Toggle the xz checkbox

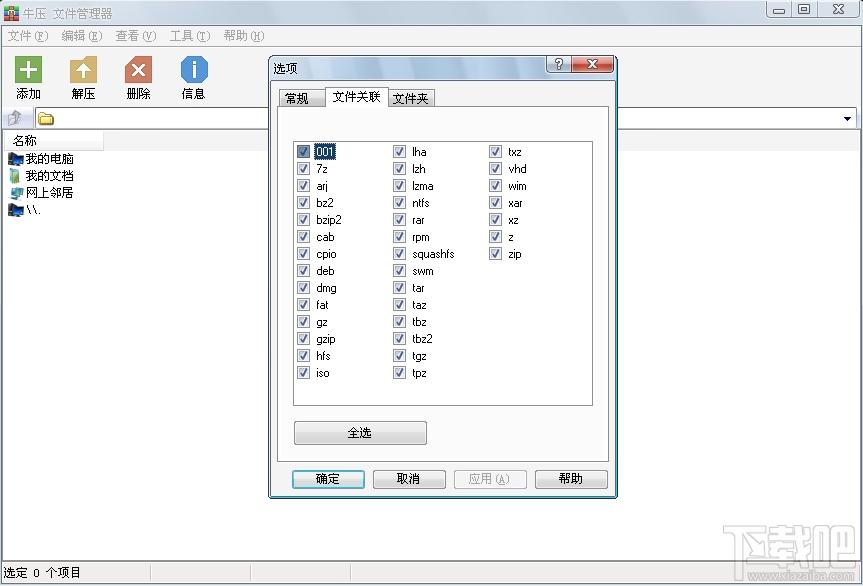(x=495, y=220)
